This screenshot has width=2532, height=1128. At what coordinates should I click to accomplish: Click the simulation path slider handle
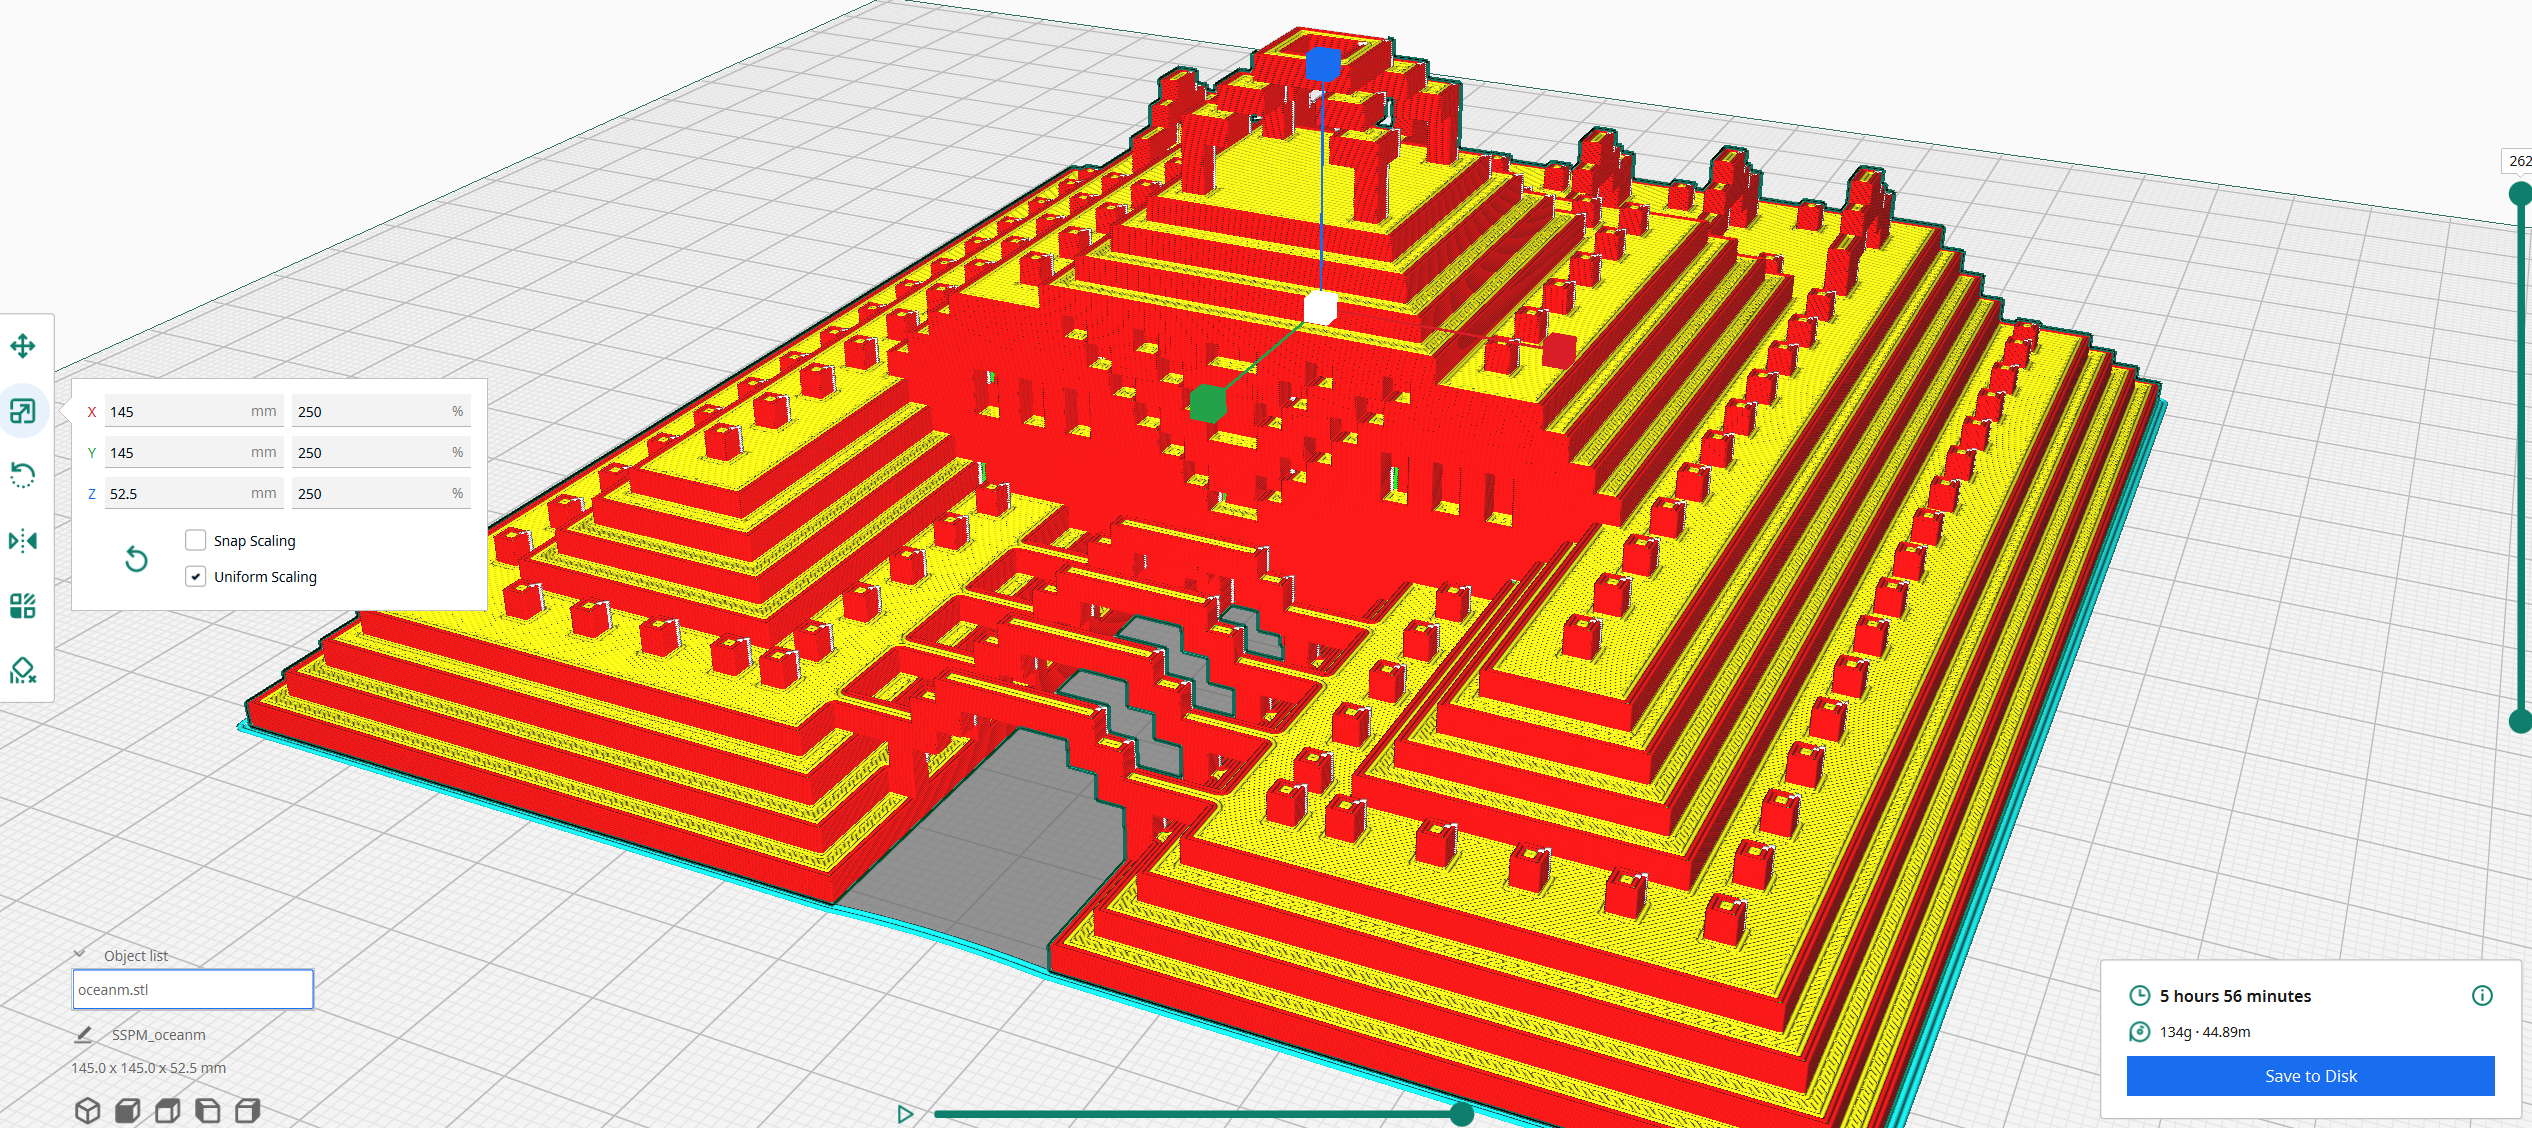tap(1461, 1114)
